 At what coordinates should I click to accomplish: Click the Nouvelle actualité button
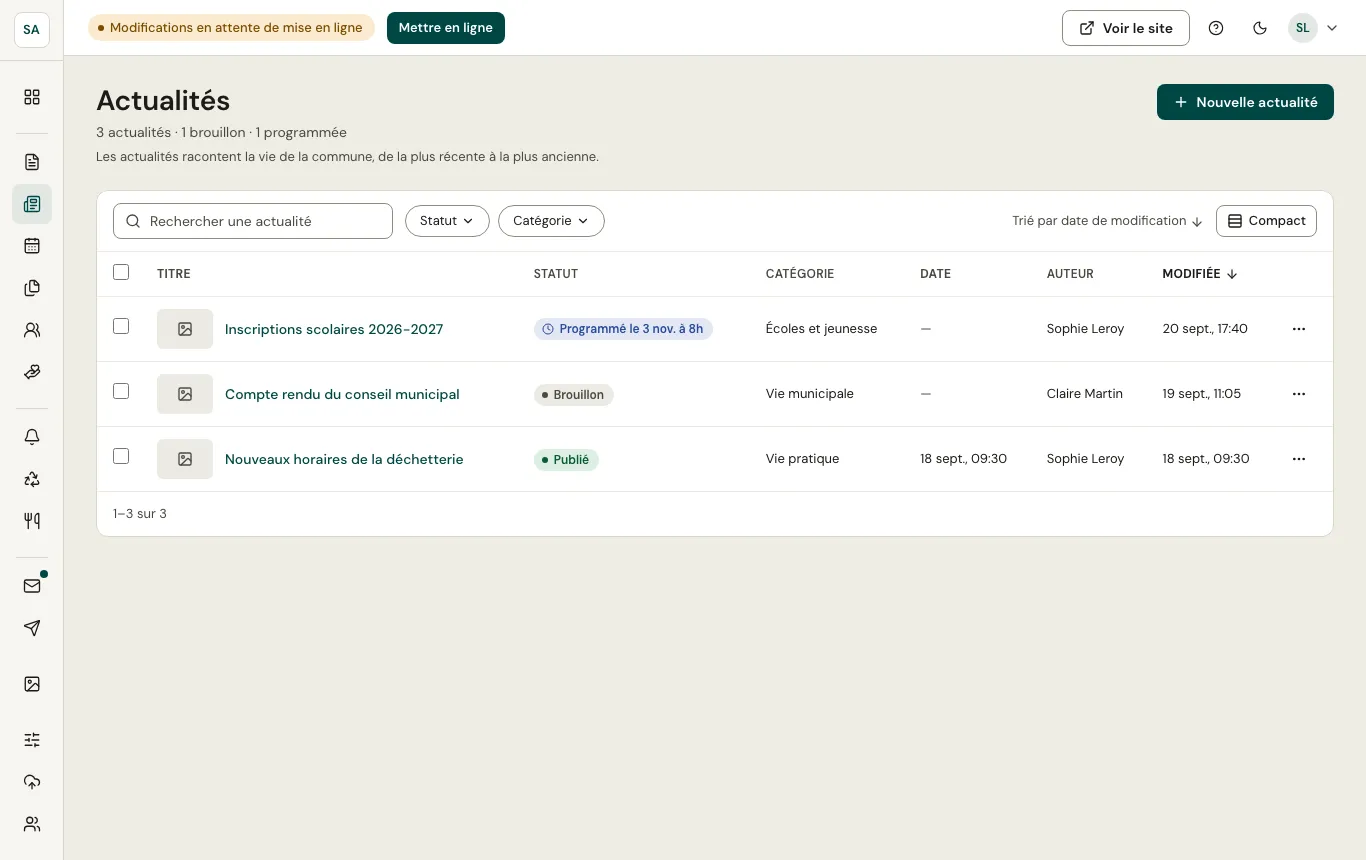coord(1245,102)
